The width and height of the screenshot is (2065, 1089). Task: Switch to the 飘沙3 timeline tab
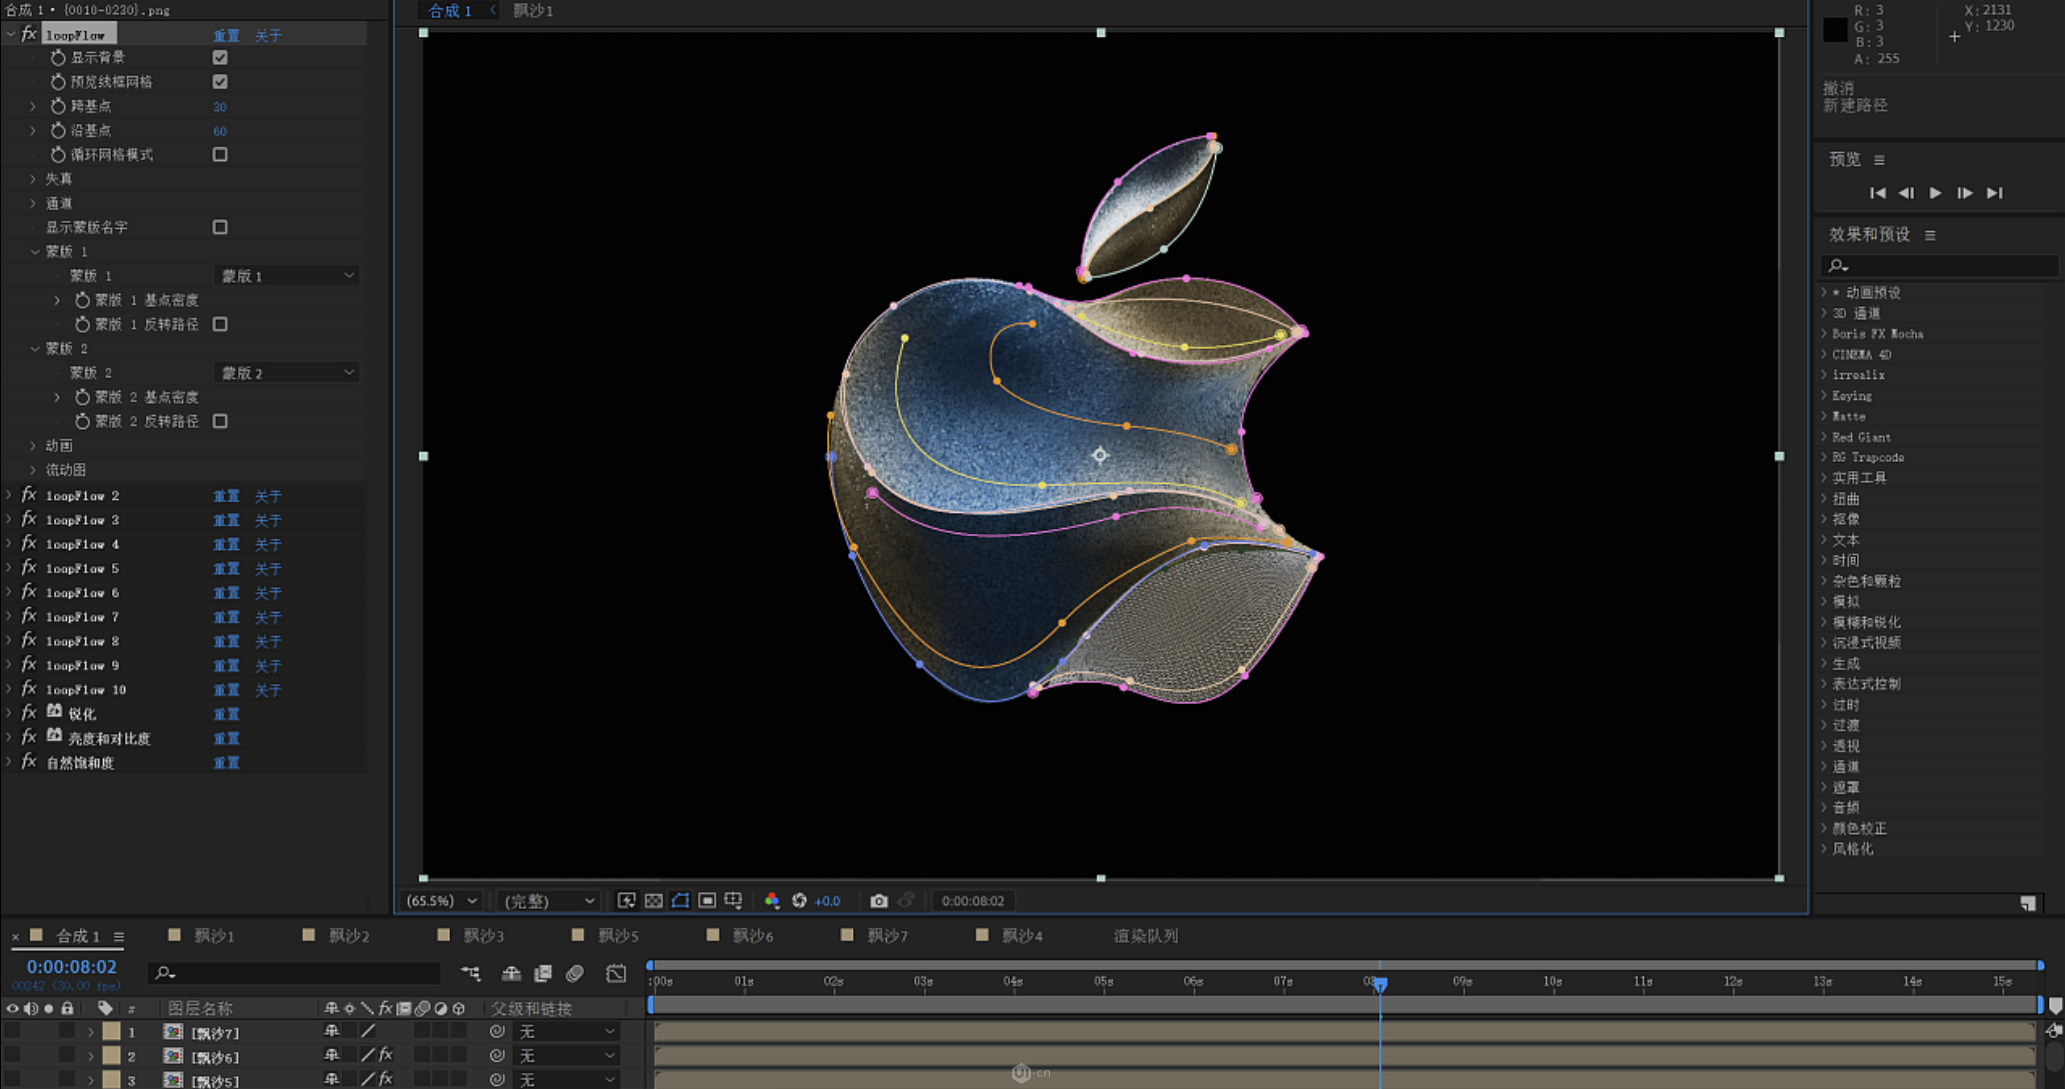coord(483,936)
